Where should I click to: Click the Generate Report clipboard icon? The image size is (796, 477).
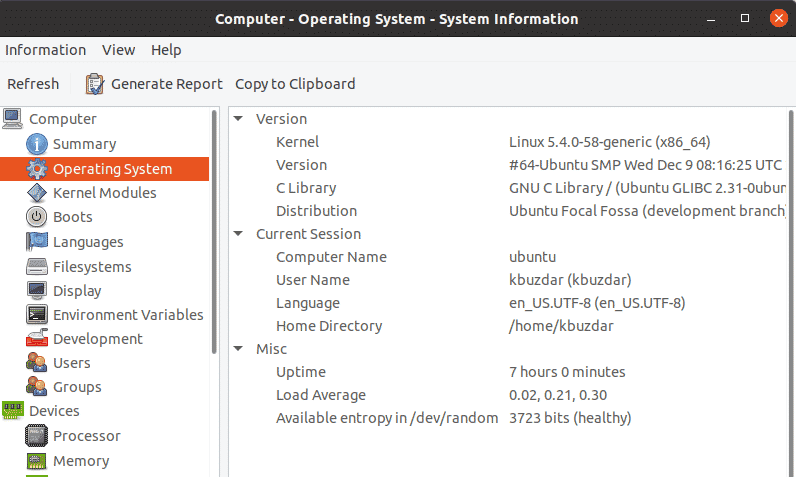click(x=95, y=84)
